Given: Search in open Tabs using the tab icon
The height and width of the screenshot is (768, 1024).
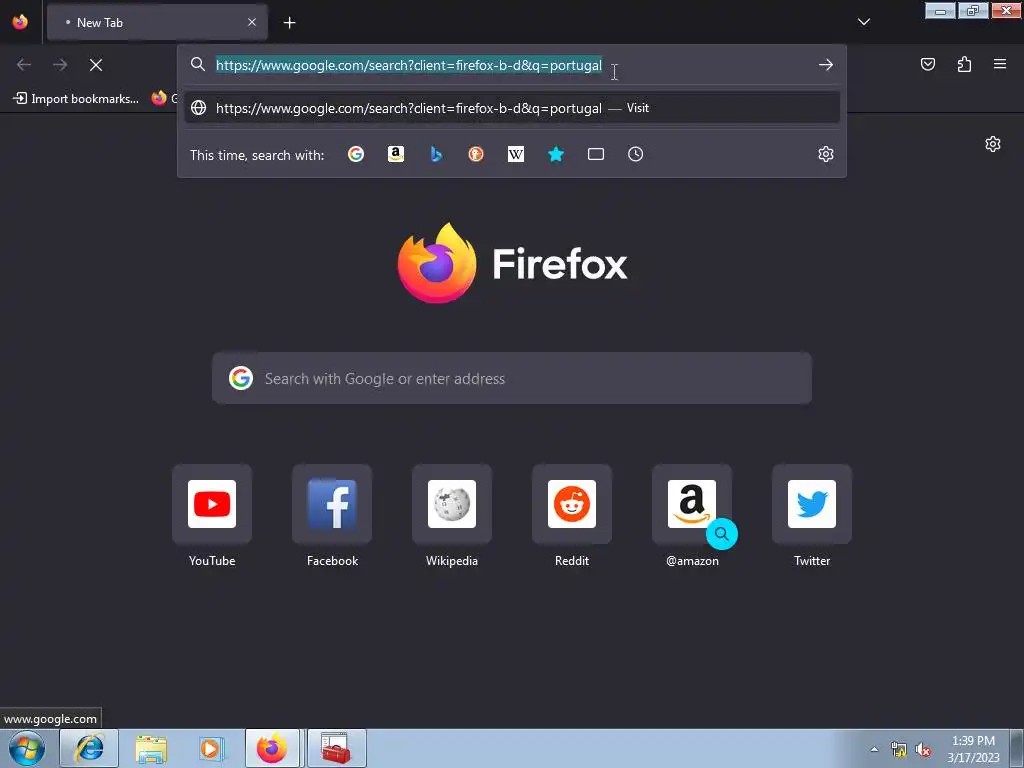Looking at the screenshot, I should coord(596,154).
